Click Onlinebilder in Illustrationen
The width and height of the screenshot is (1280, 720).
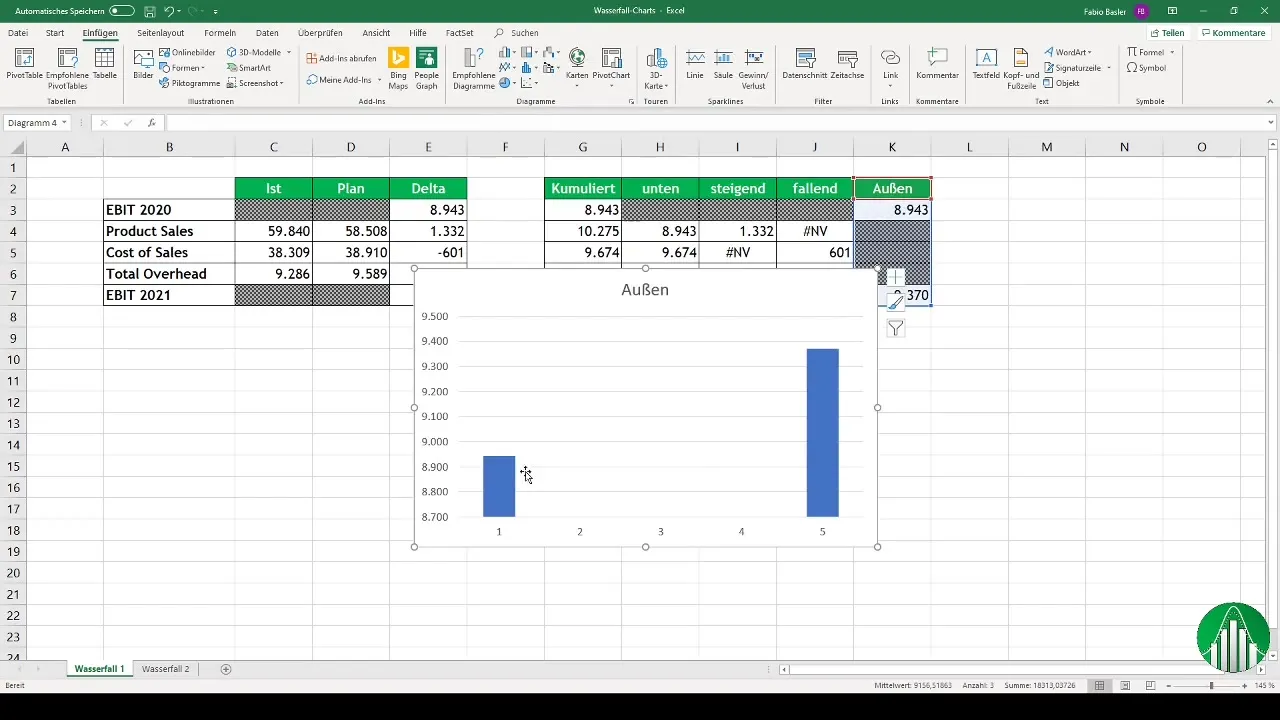[187, 52]
